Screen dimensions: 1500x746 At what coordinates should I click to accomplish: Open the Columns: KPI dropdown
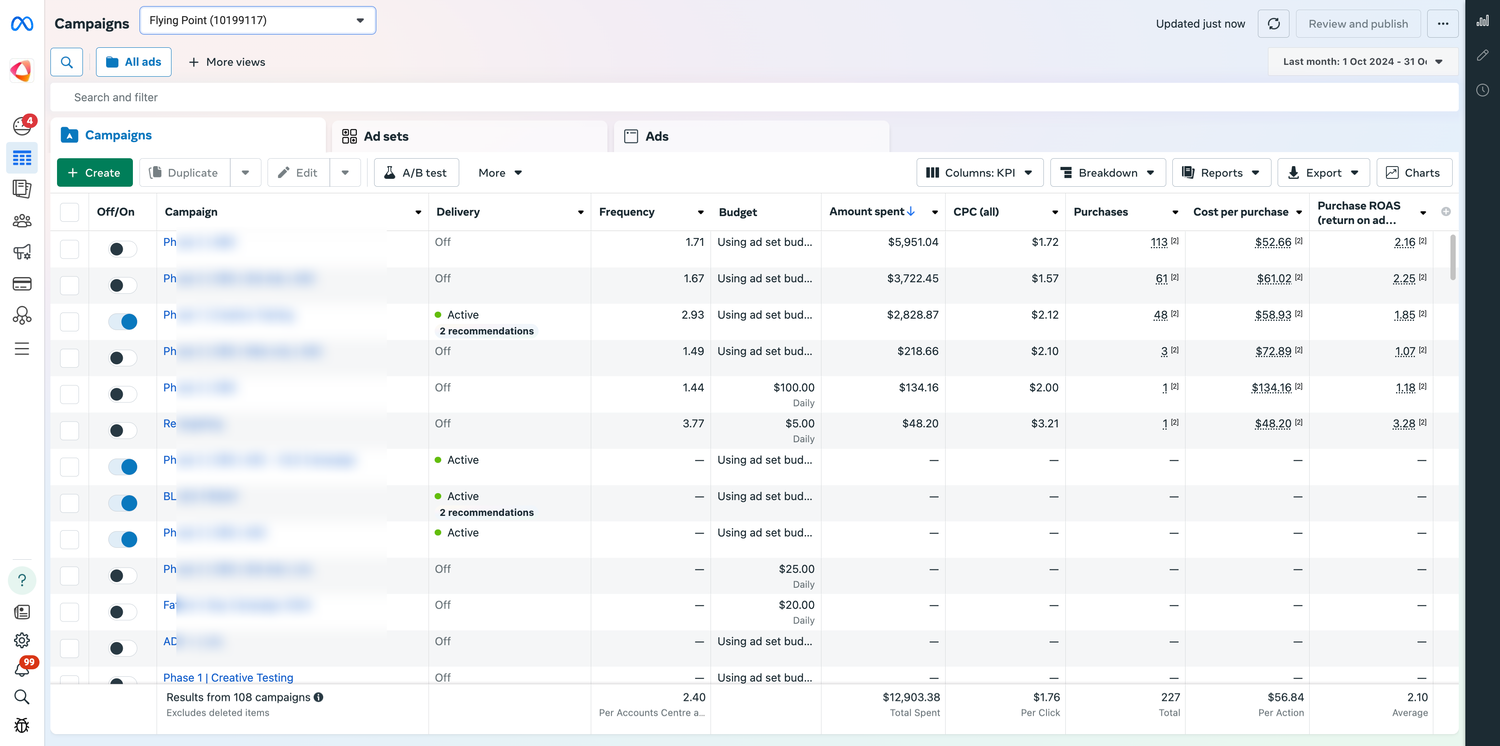[980, 173]
